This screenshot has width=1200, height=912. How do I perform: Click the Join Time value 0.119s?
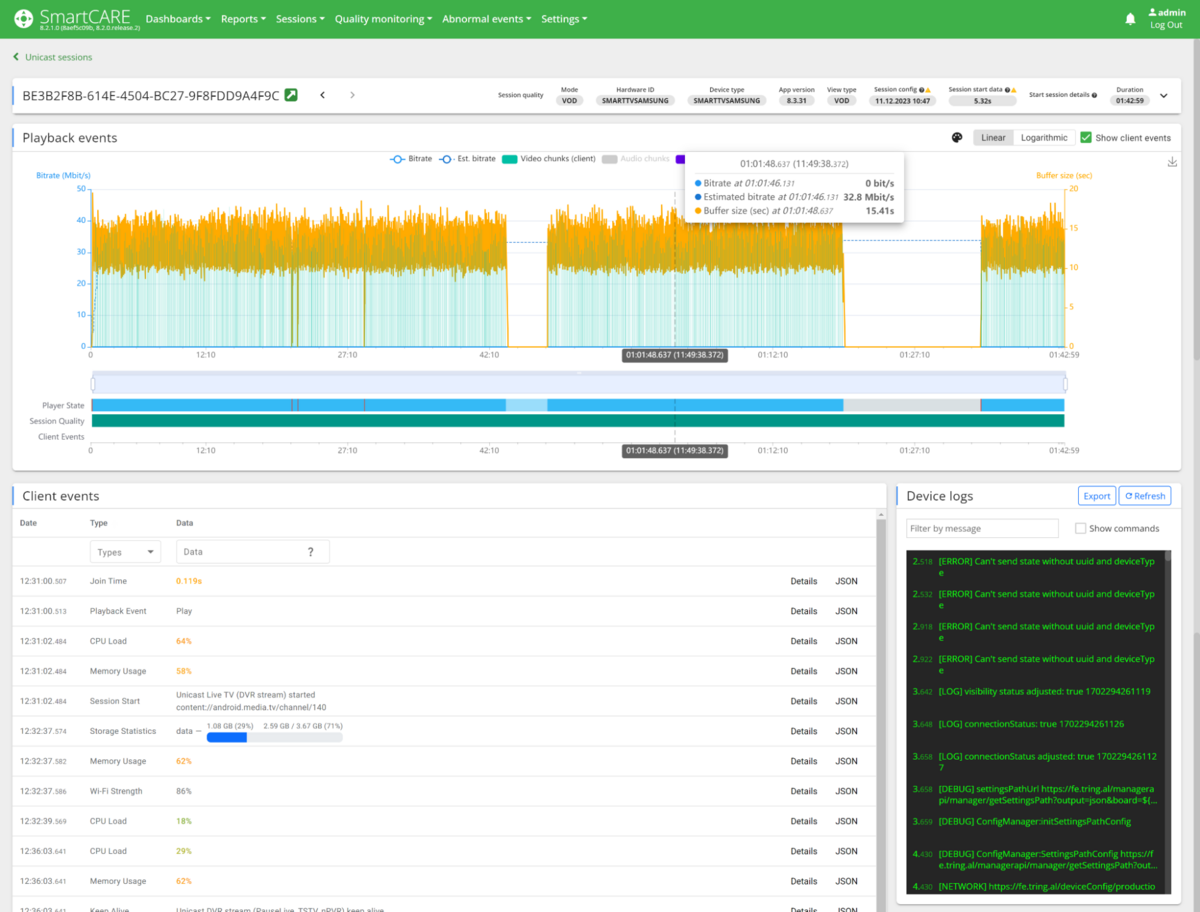click(x=189, y=581)
